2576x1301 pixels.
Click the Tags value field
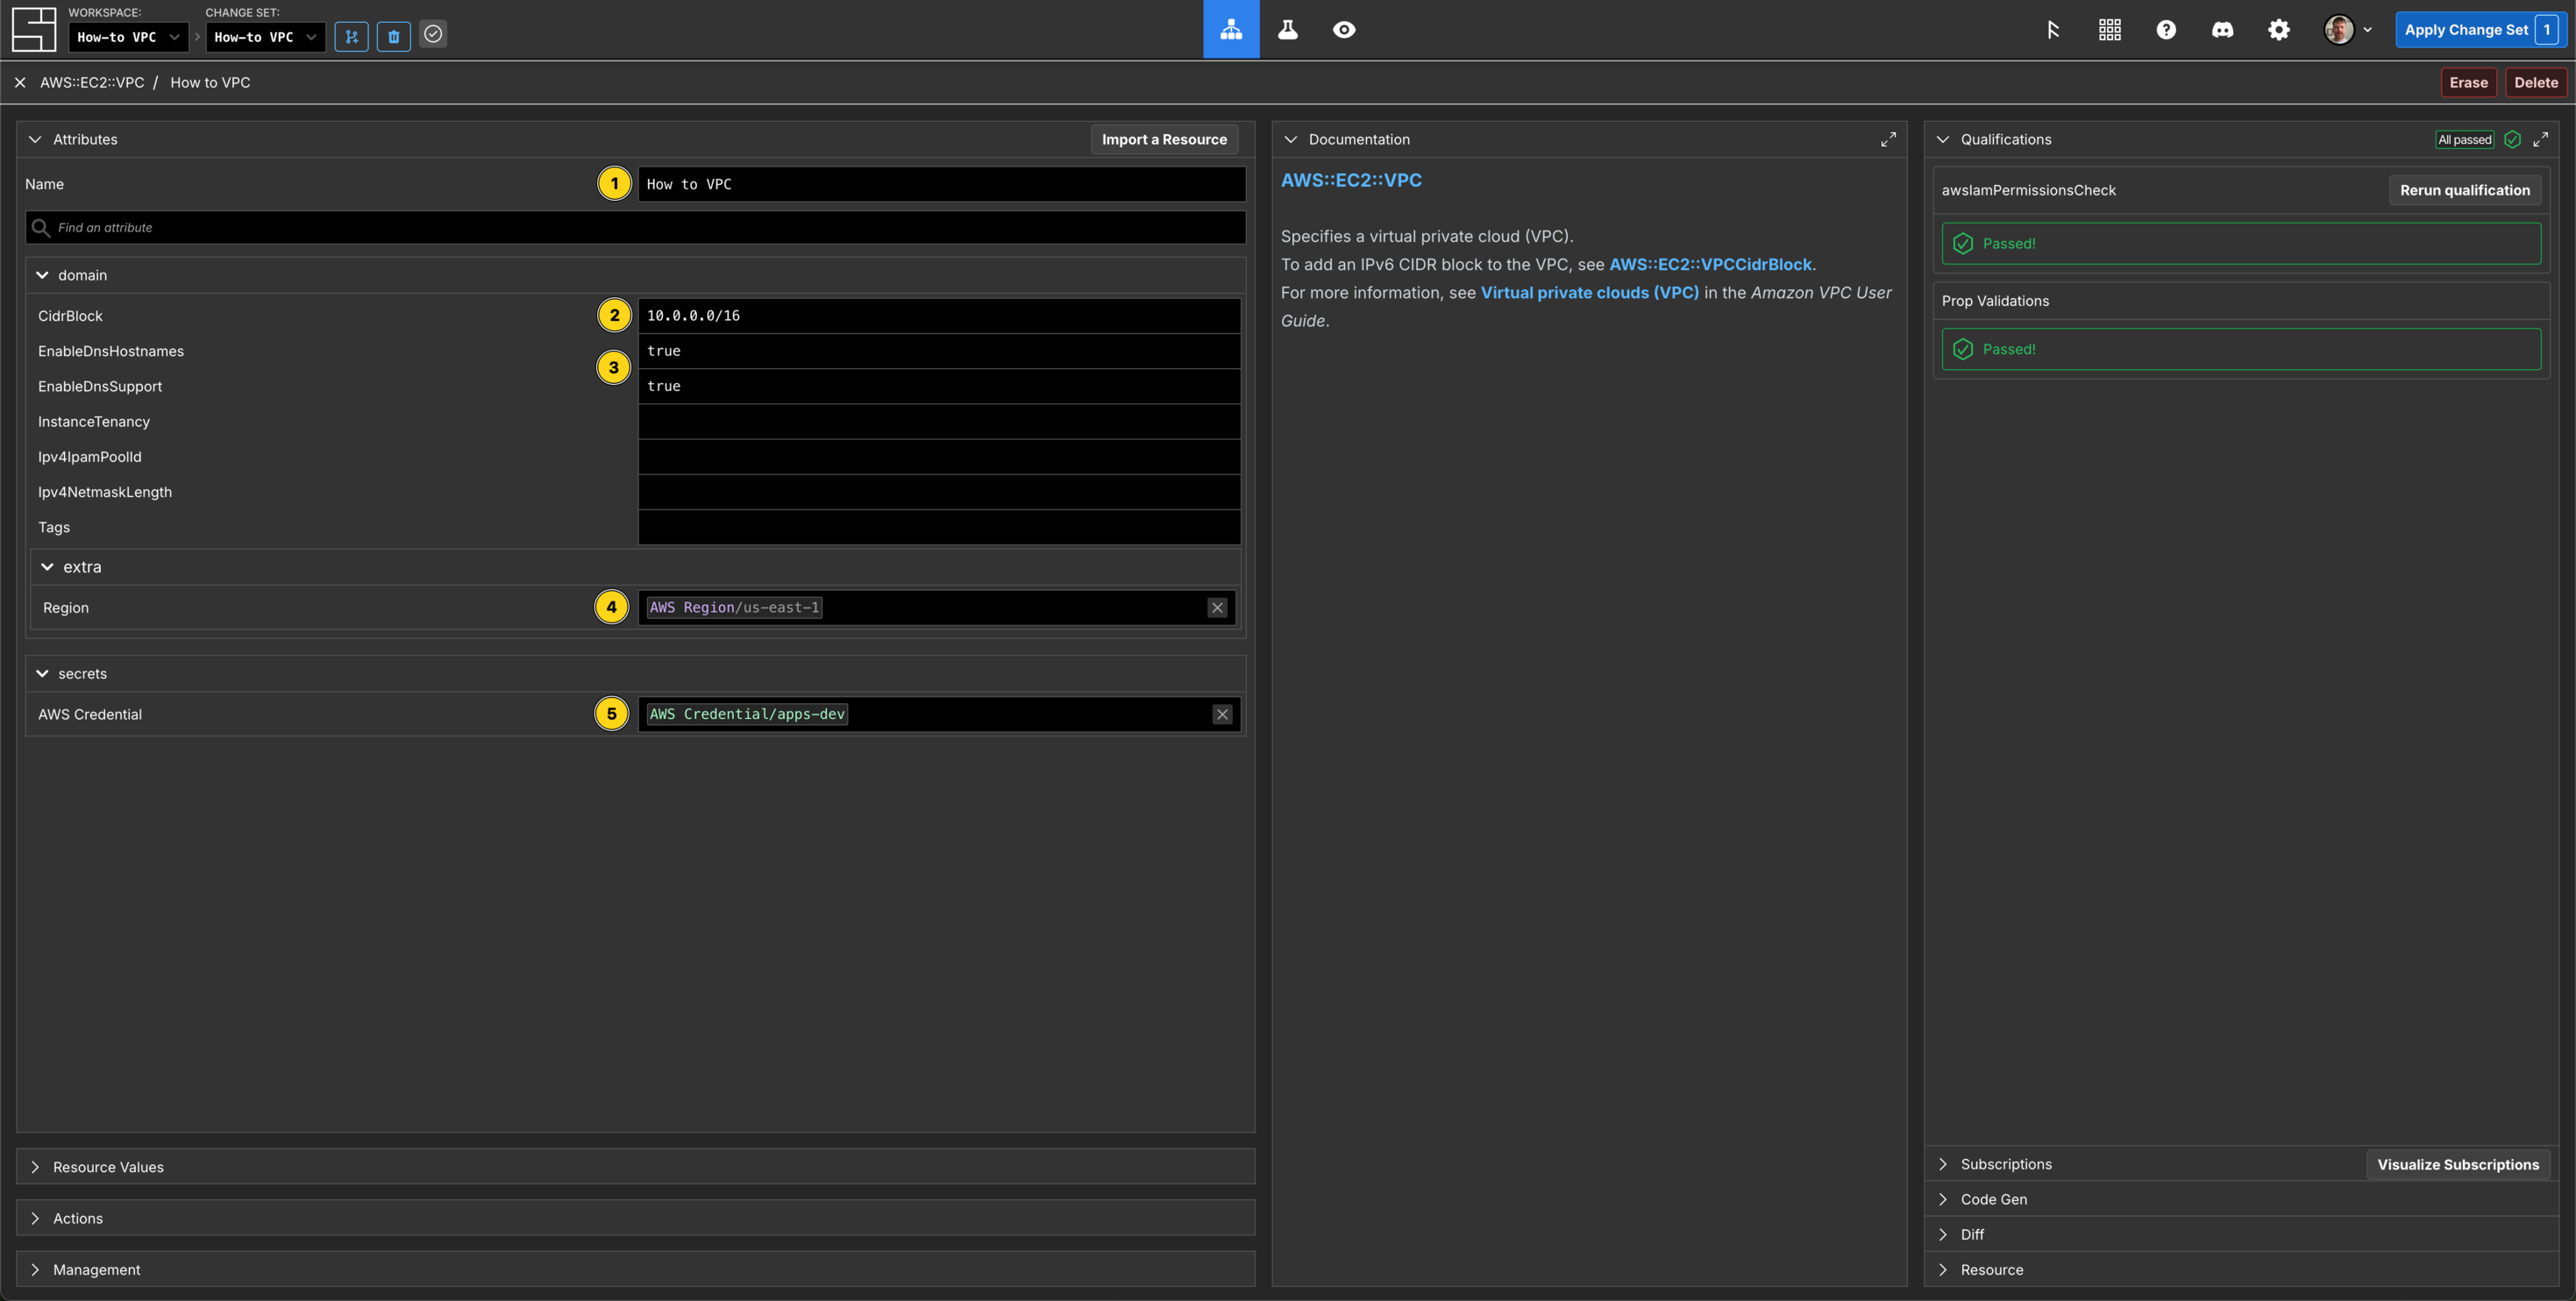[x=939, y=527]
